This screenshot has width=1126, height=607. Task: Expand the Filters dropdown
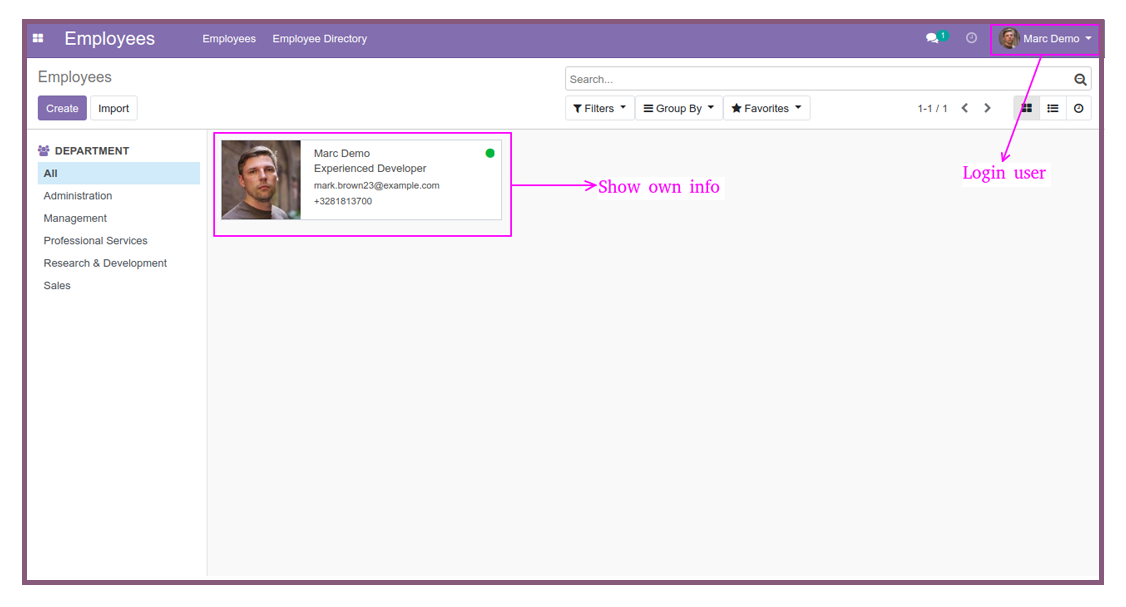[x=600, y=108]
